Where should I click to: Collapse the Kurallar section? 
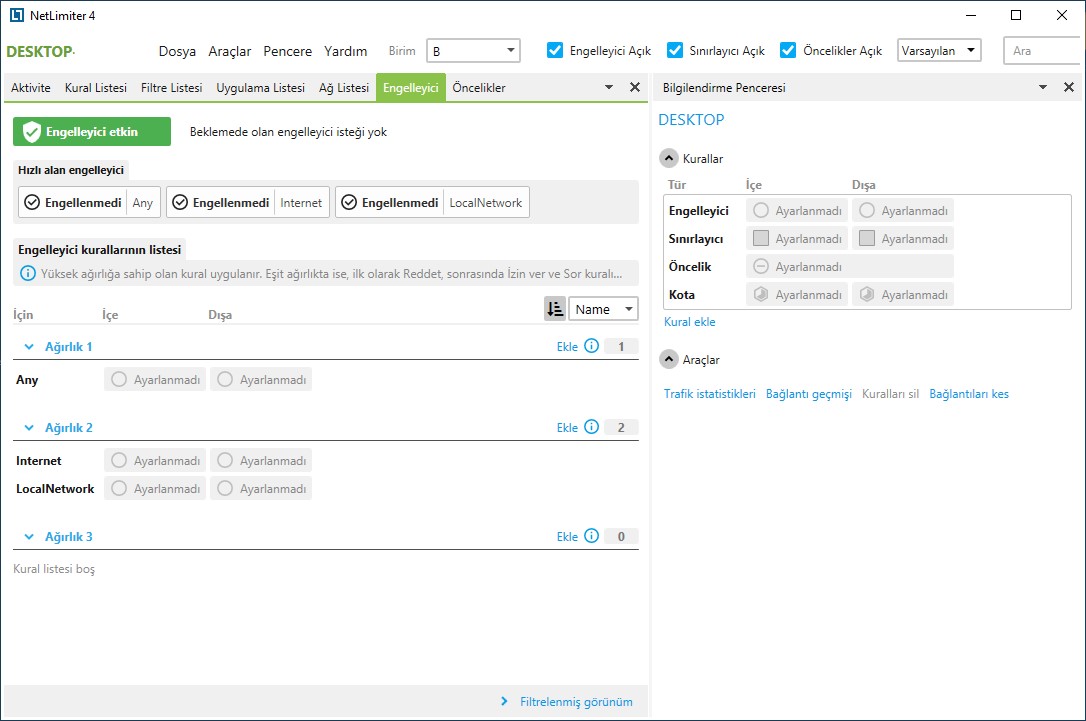click(668, 159)
